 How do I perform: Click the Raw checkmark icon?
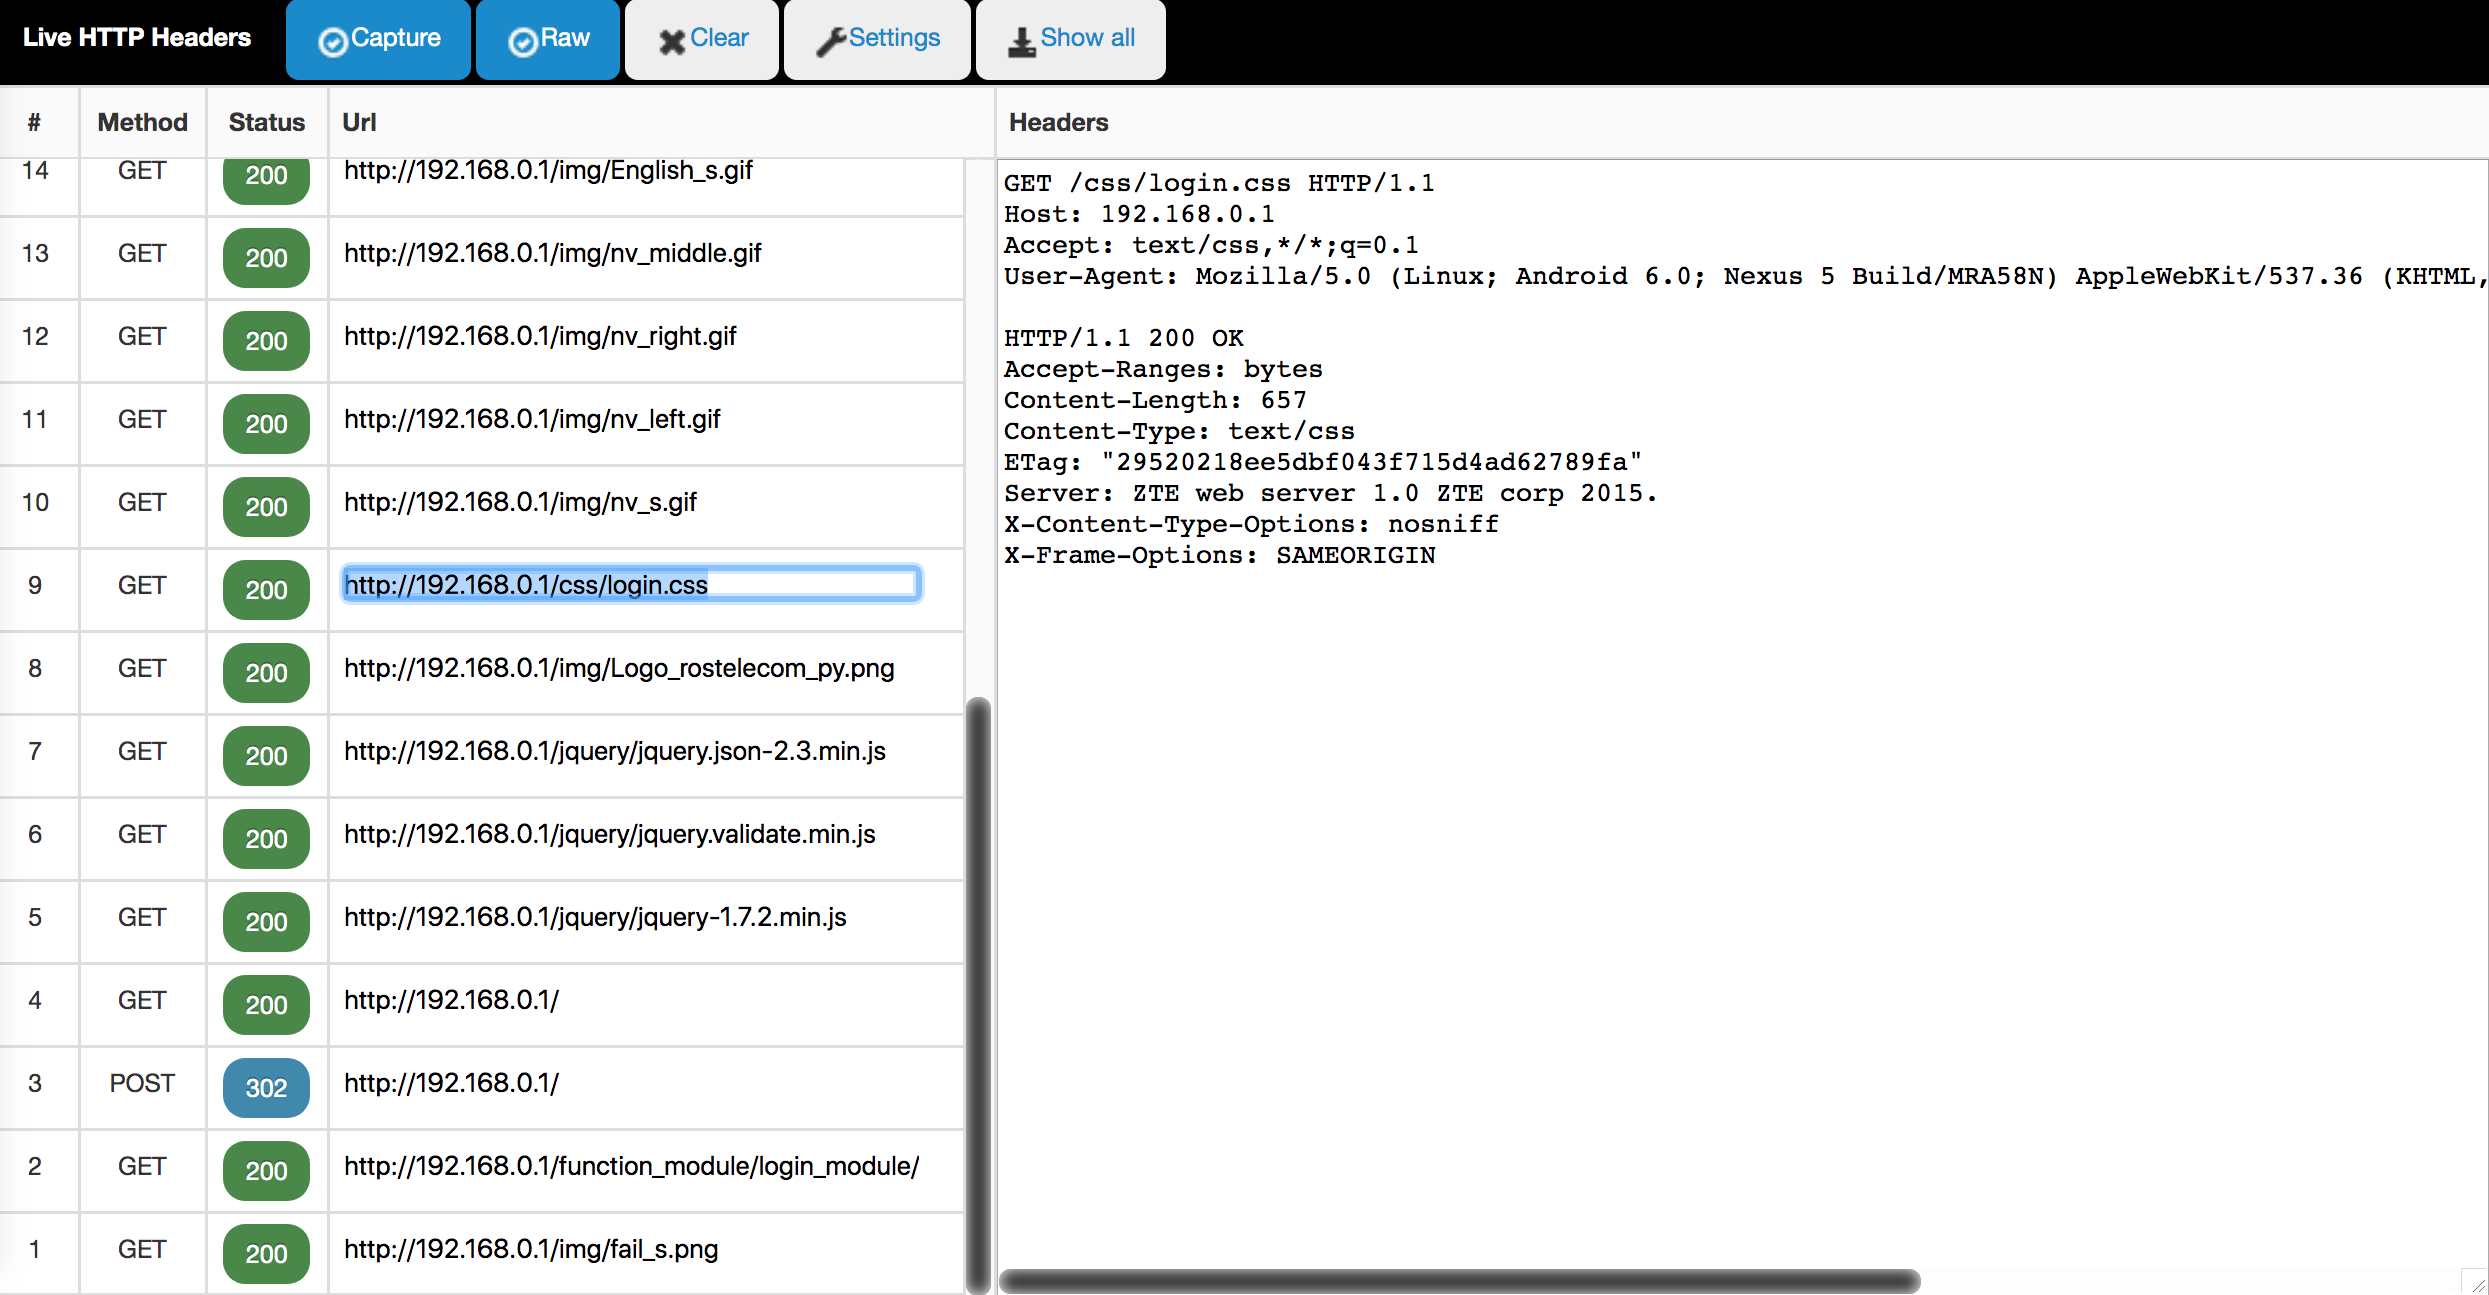(x=523, y=41)
